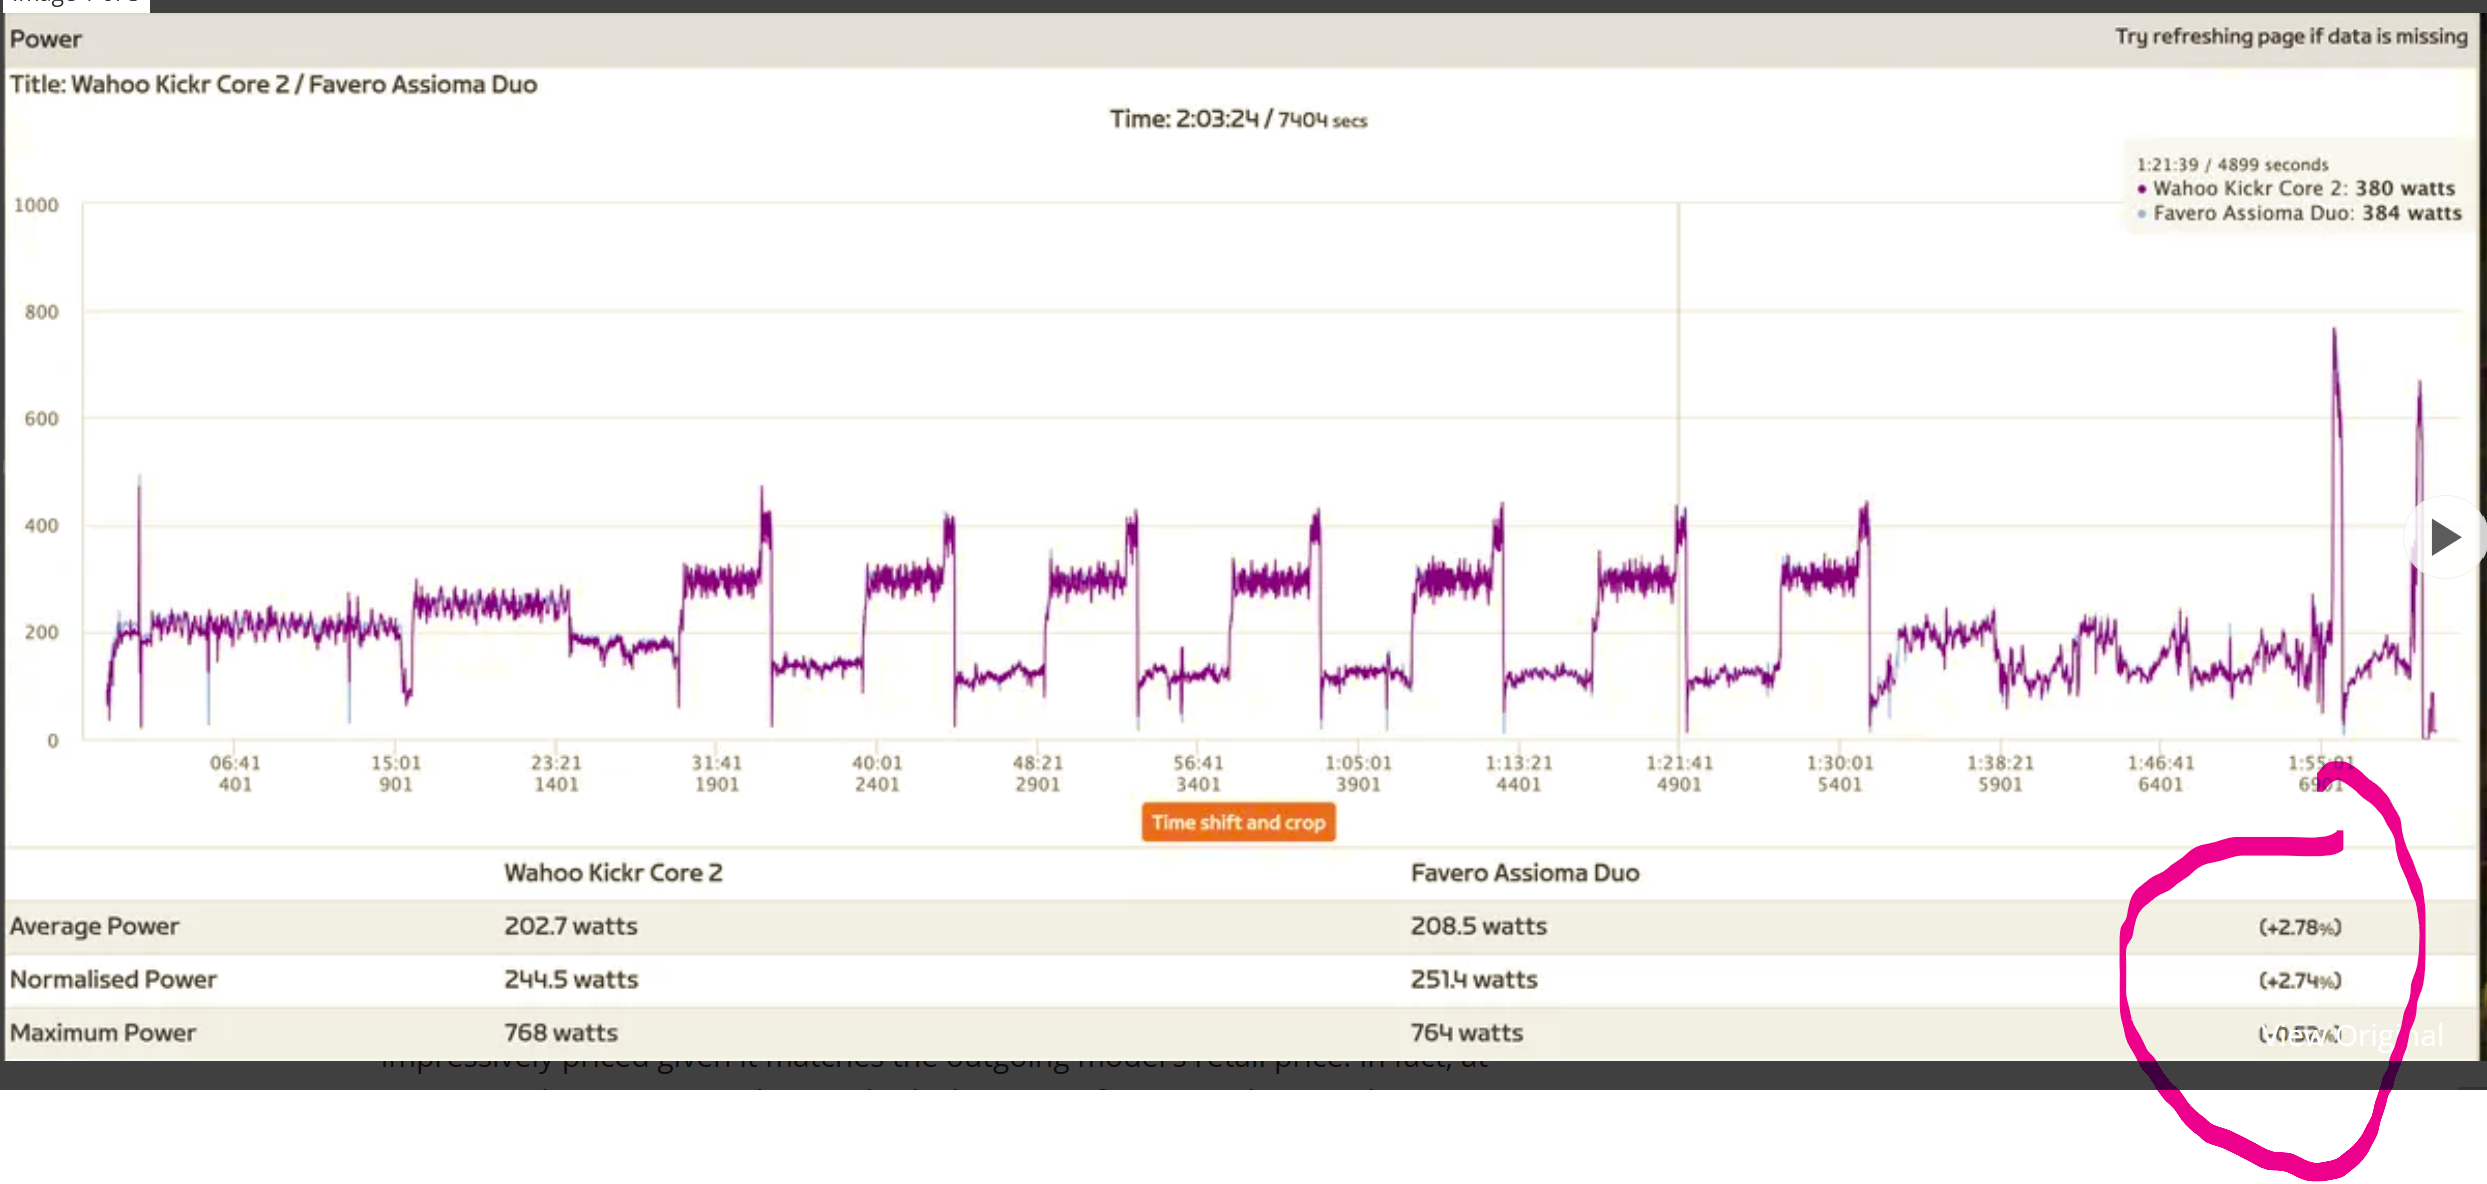Click the +2.74% difference value

[2299, 980]
